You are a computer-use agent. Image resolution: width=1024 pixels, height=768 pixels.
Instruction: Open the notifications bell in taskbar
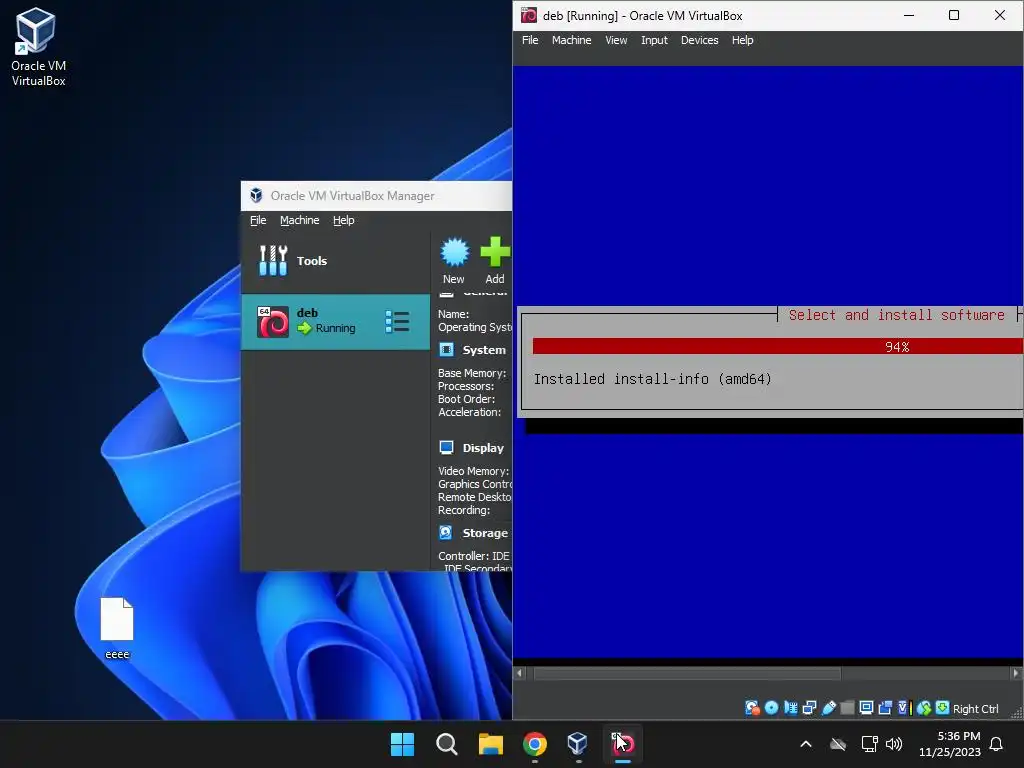click(996, 744)
